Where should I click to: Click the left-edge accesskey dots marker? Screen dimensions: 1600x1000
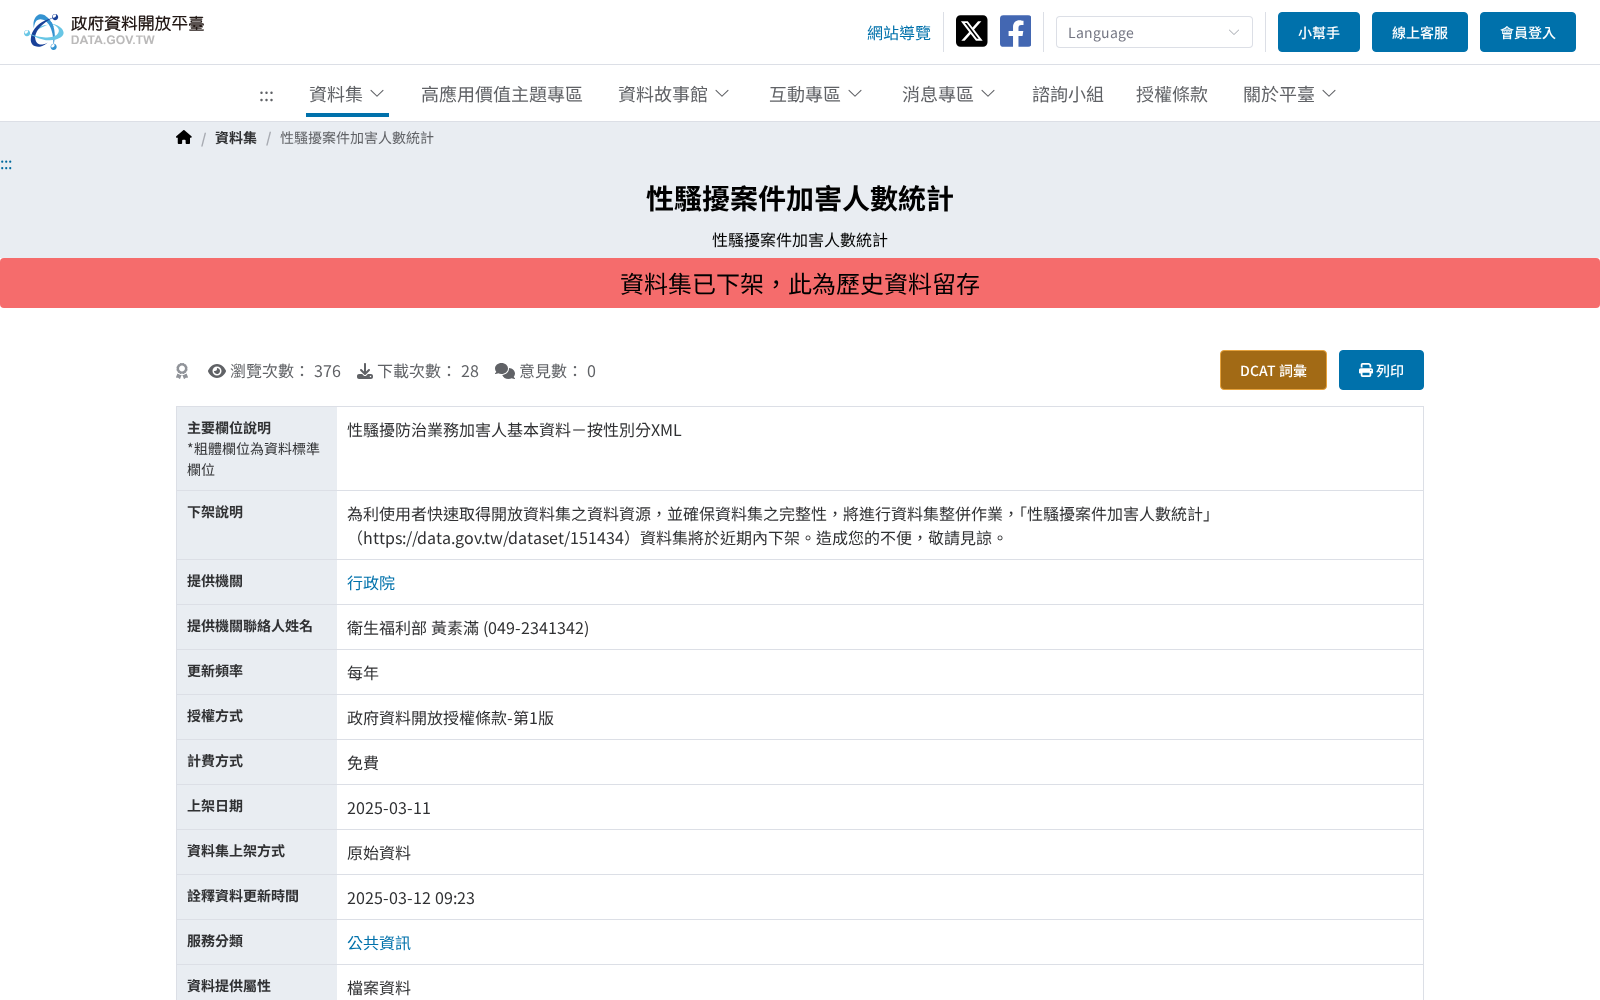[x=6, y=164]
